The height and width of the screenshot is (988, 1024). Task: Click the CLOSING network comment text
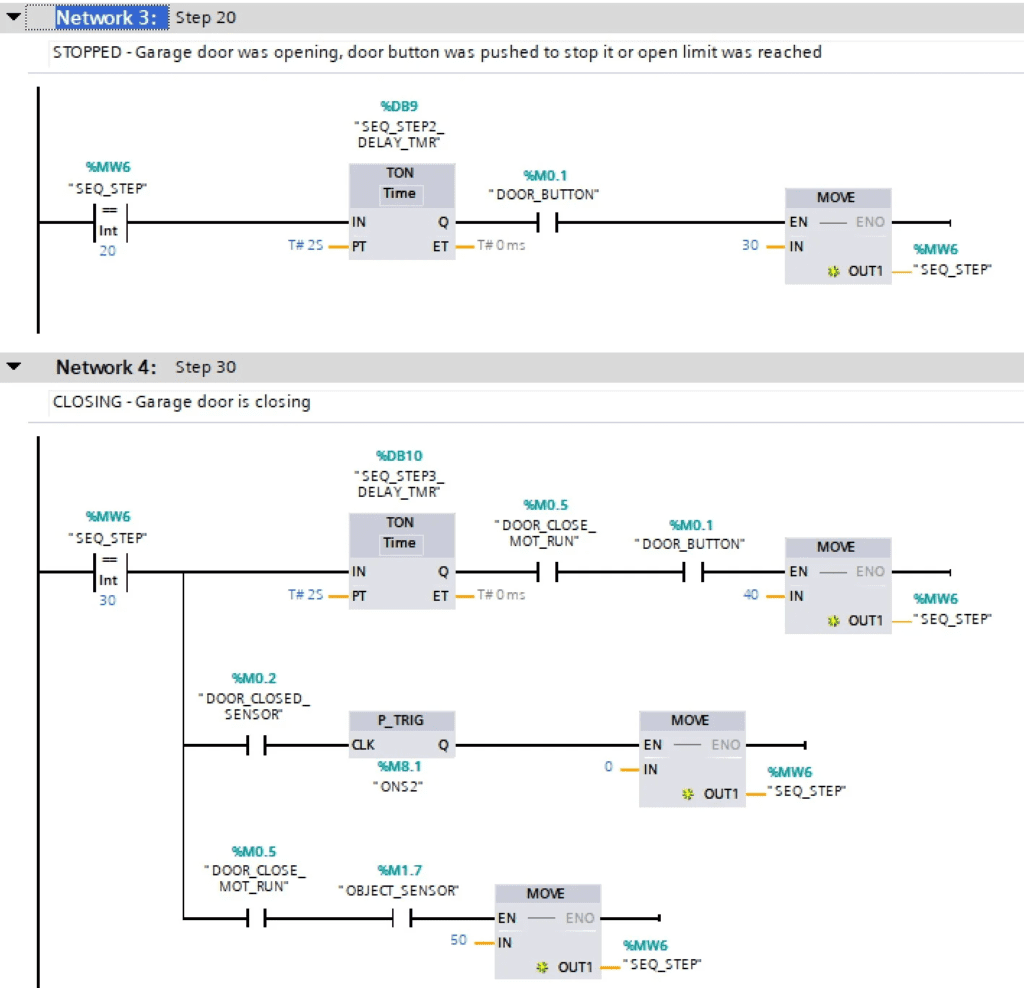[x=182, y=402]
